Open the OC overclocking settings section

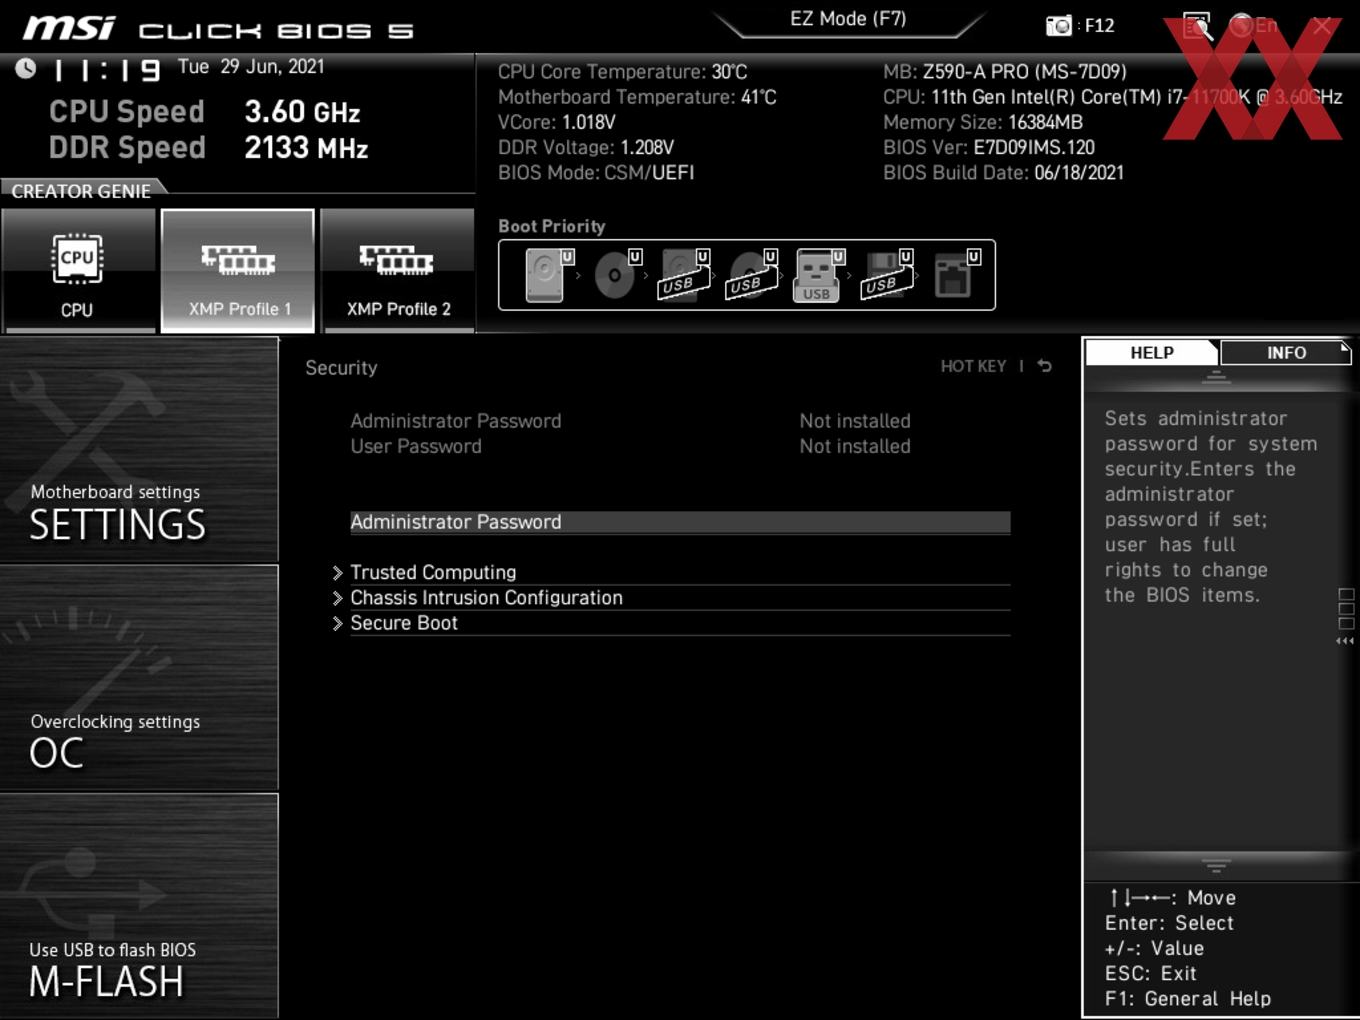point(139,678)
